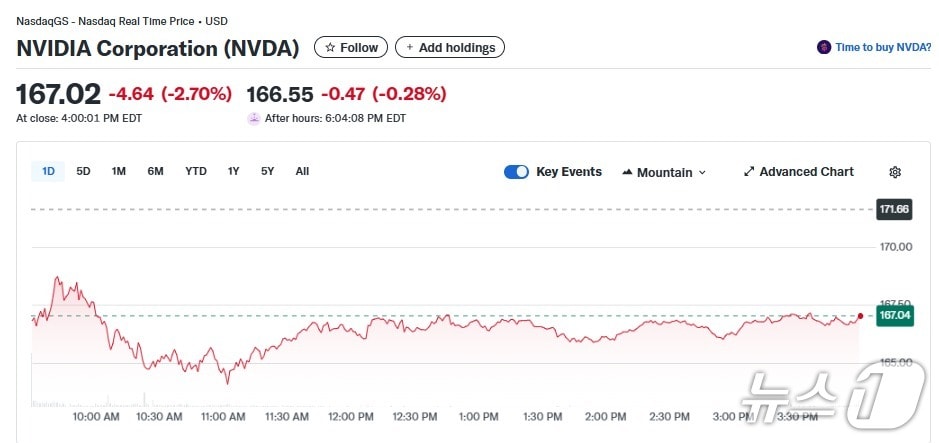
Task: Click the Mountain chart type icon
Action: coord(627,172)
